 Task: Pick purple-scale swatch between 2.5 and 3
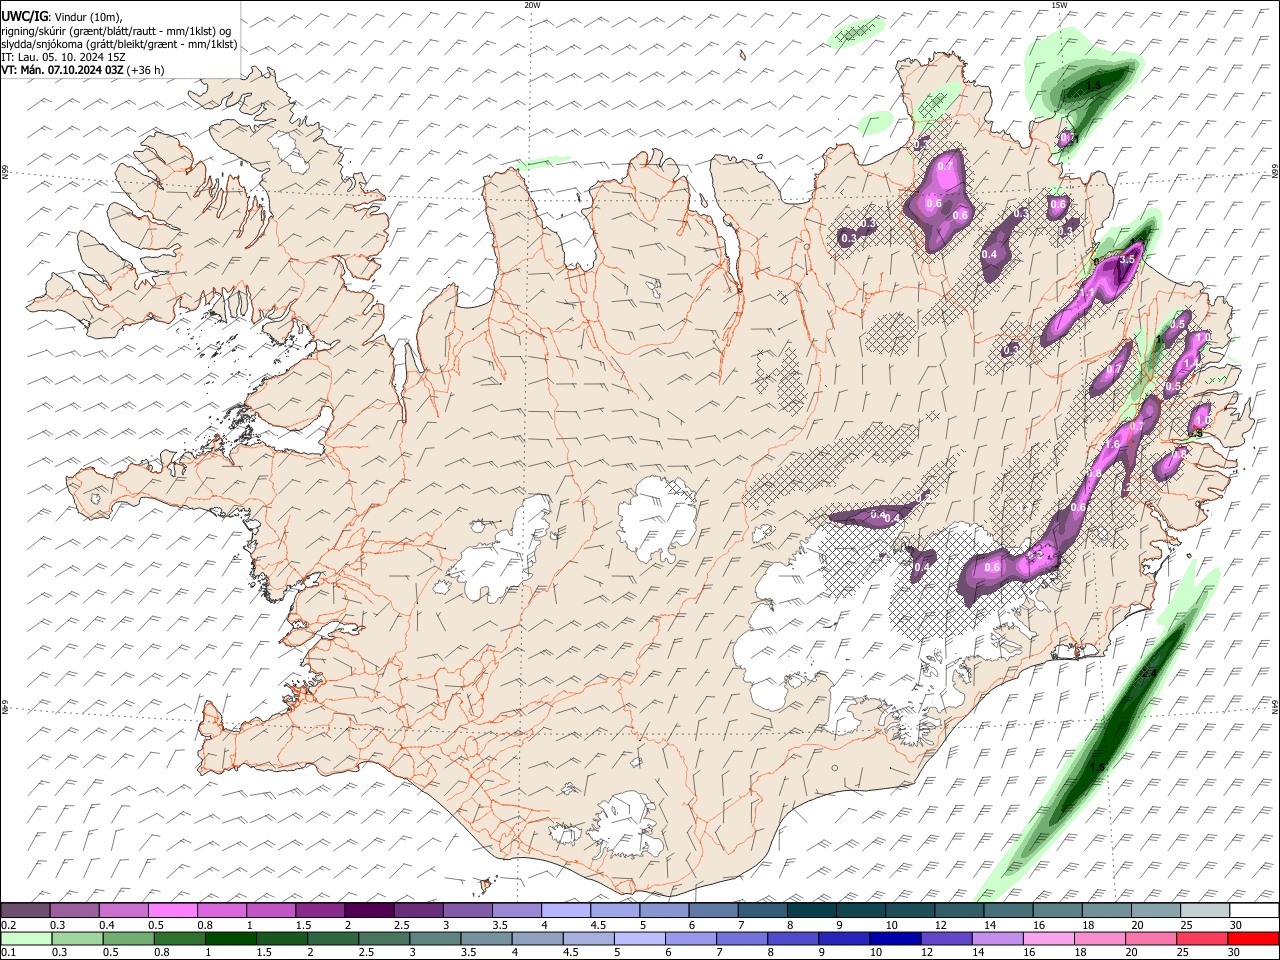(418, 910)
